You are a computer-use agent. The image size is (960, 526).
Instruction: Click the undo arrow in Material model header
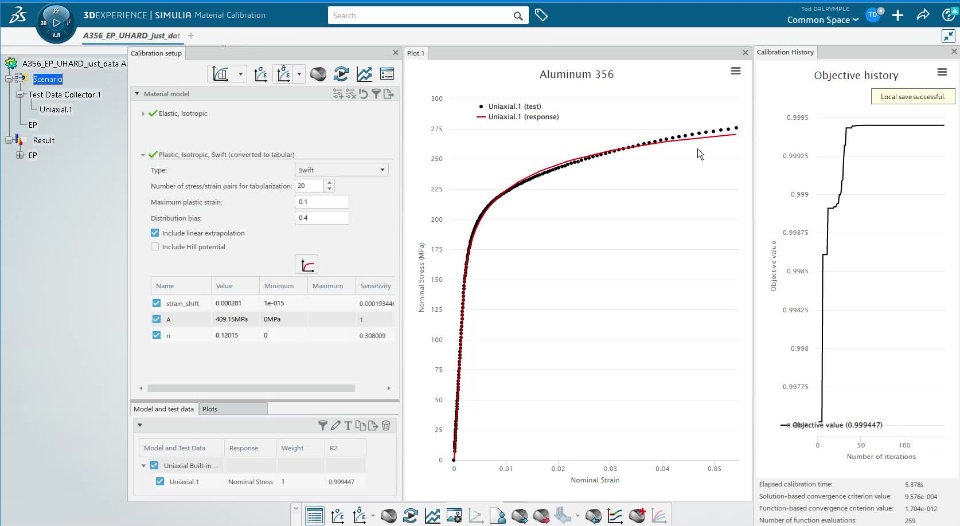[363, 94]
